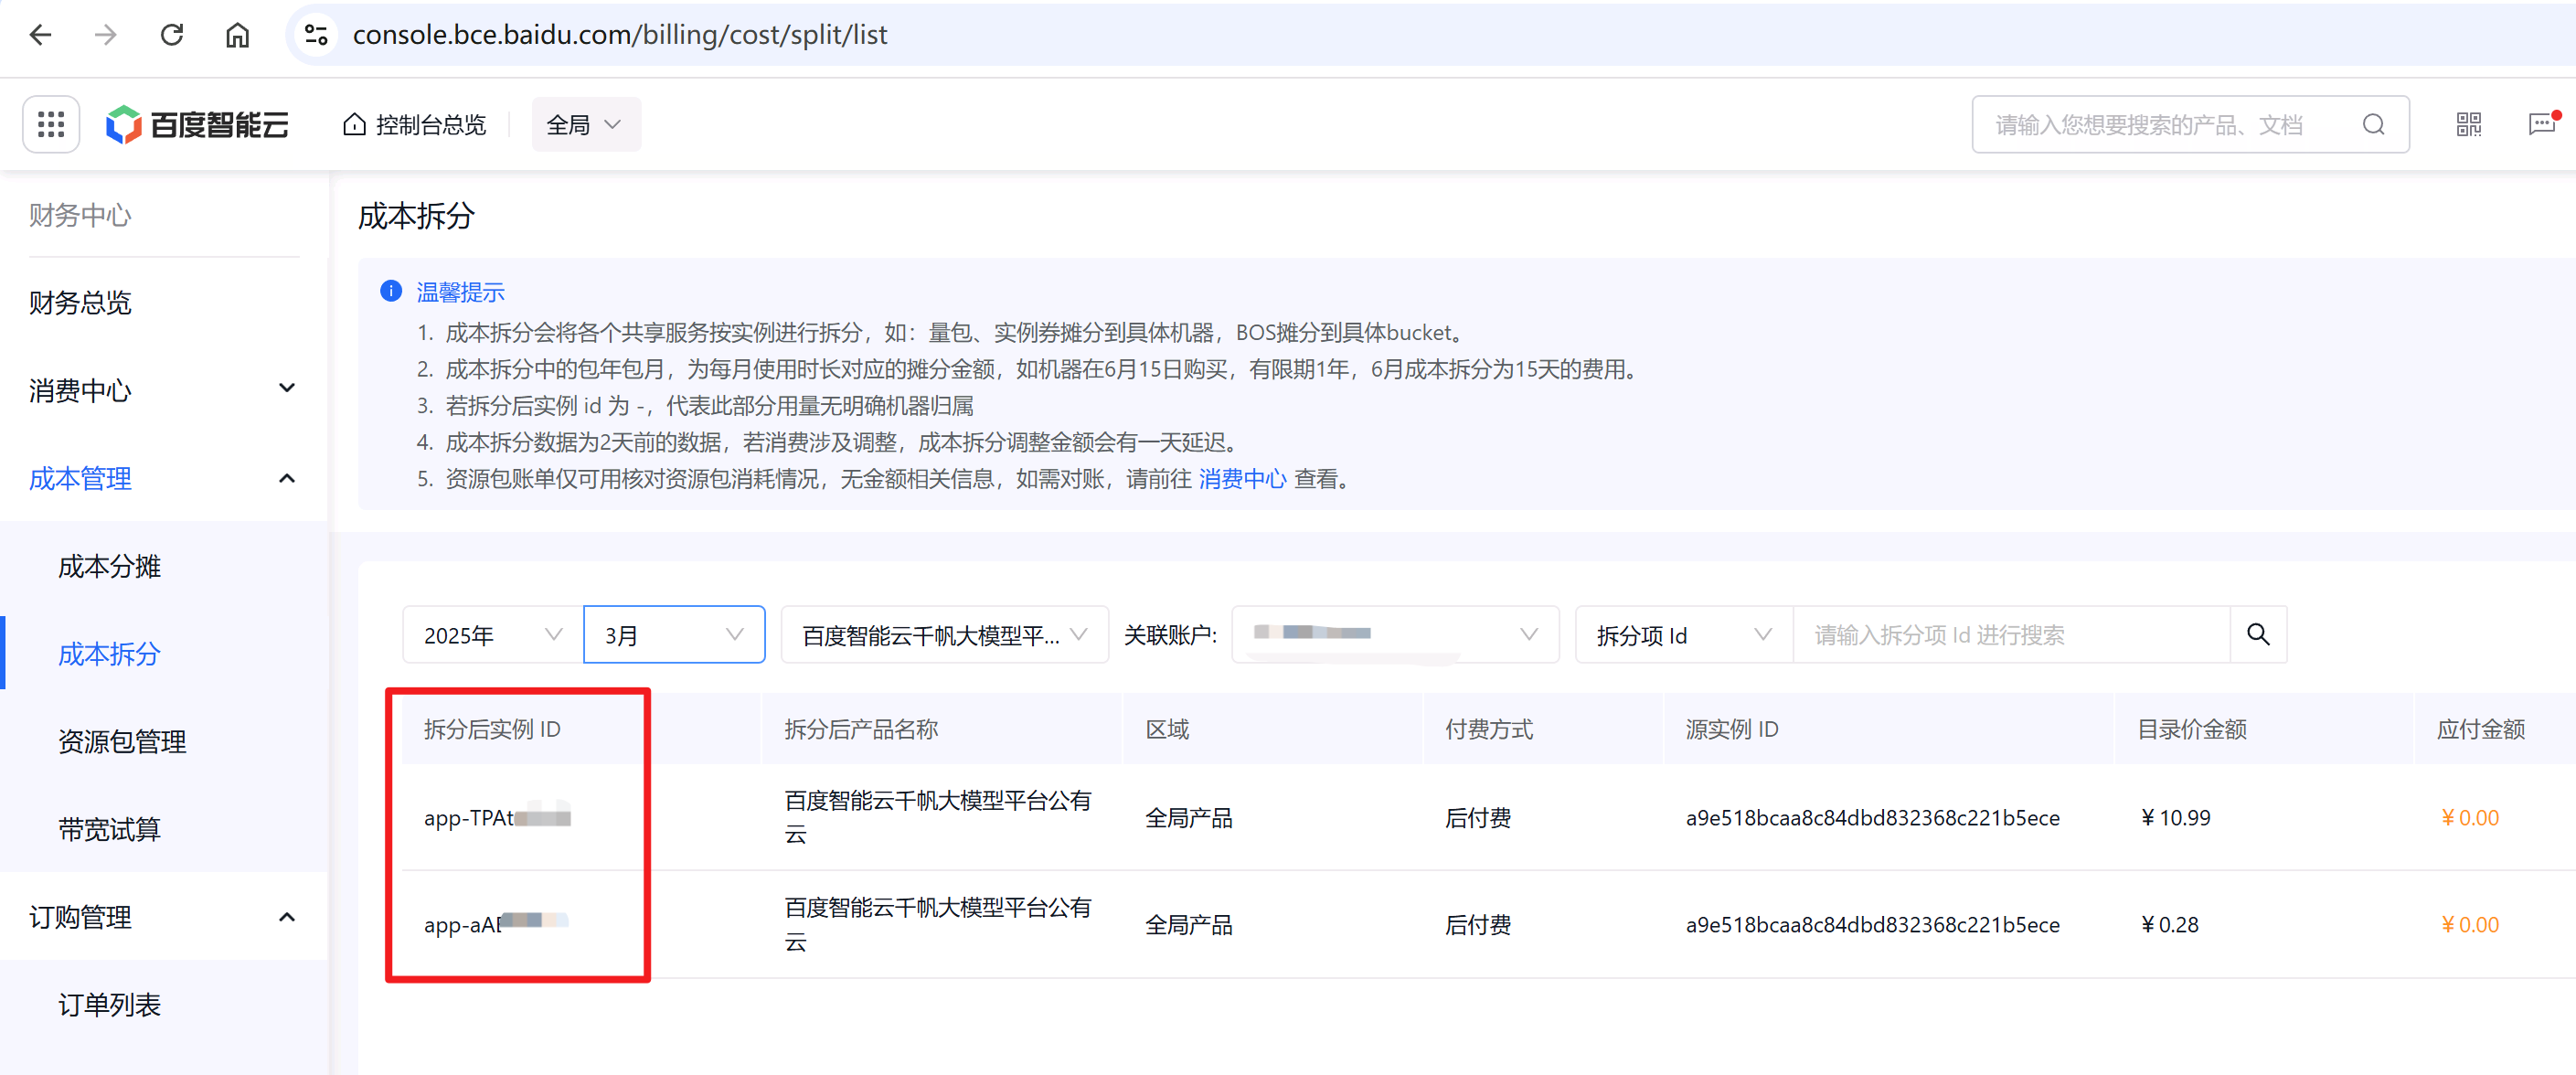Reload the page with the refresh icon

coord(172,35)
